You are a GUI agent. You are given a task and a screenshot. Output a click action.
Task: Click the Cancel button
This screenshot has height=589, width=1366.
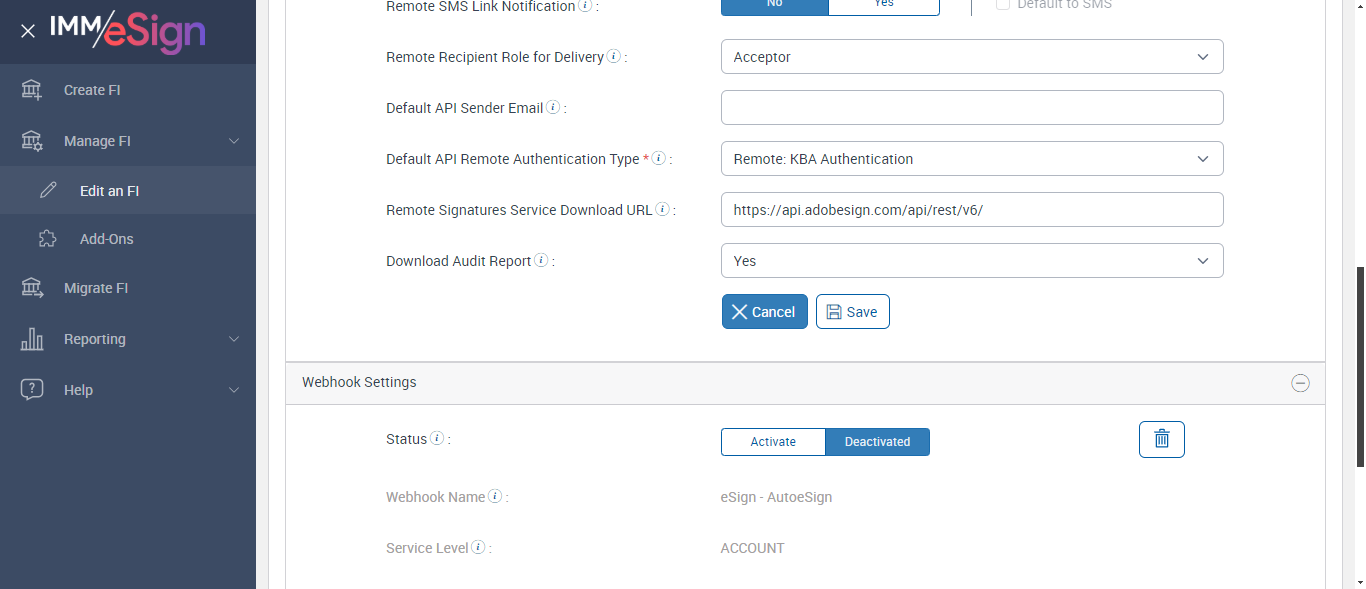pos(764,312)
